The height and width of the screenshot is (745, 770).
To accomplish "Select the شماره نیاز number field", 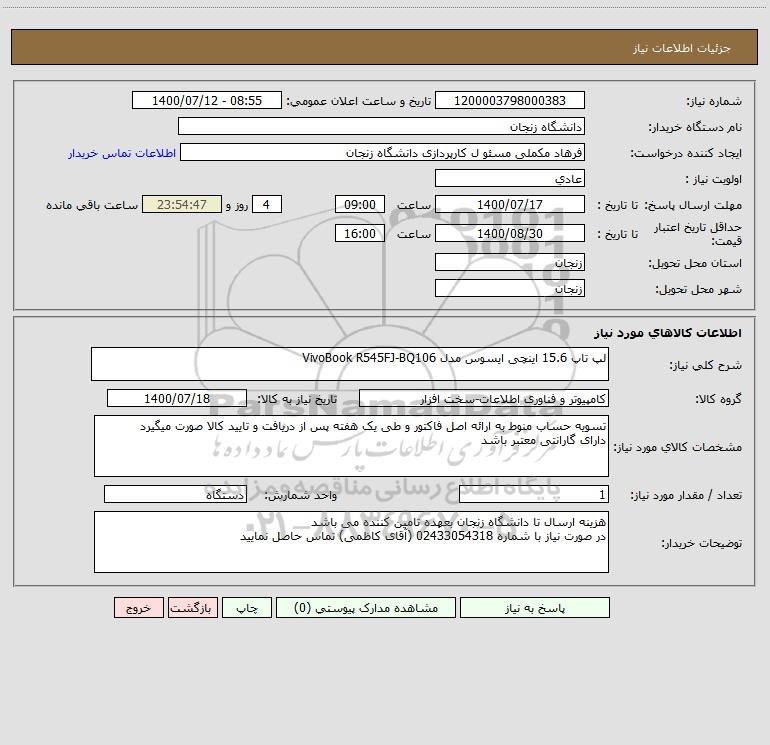I will (510, 100).
